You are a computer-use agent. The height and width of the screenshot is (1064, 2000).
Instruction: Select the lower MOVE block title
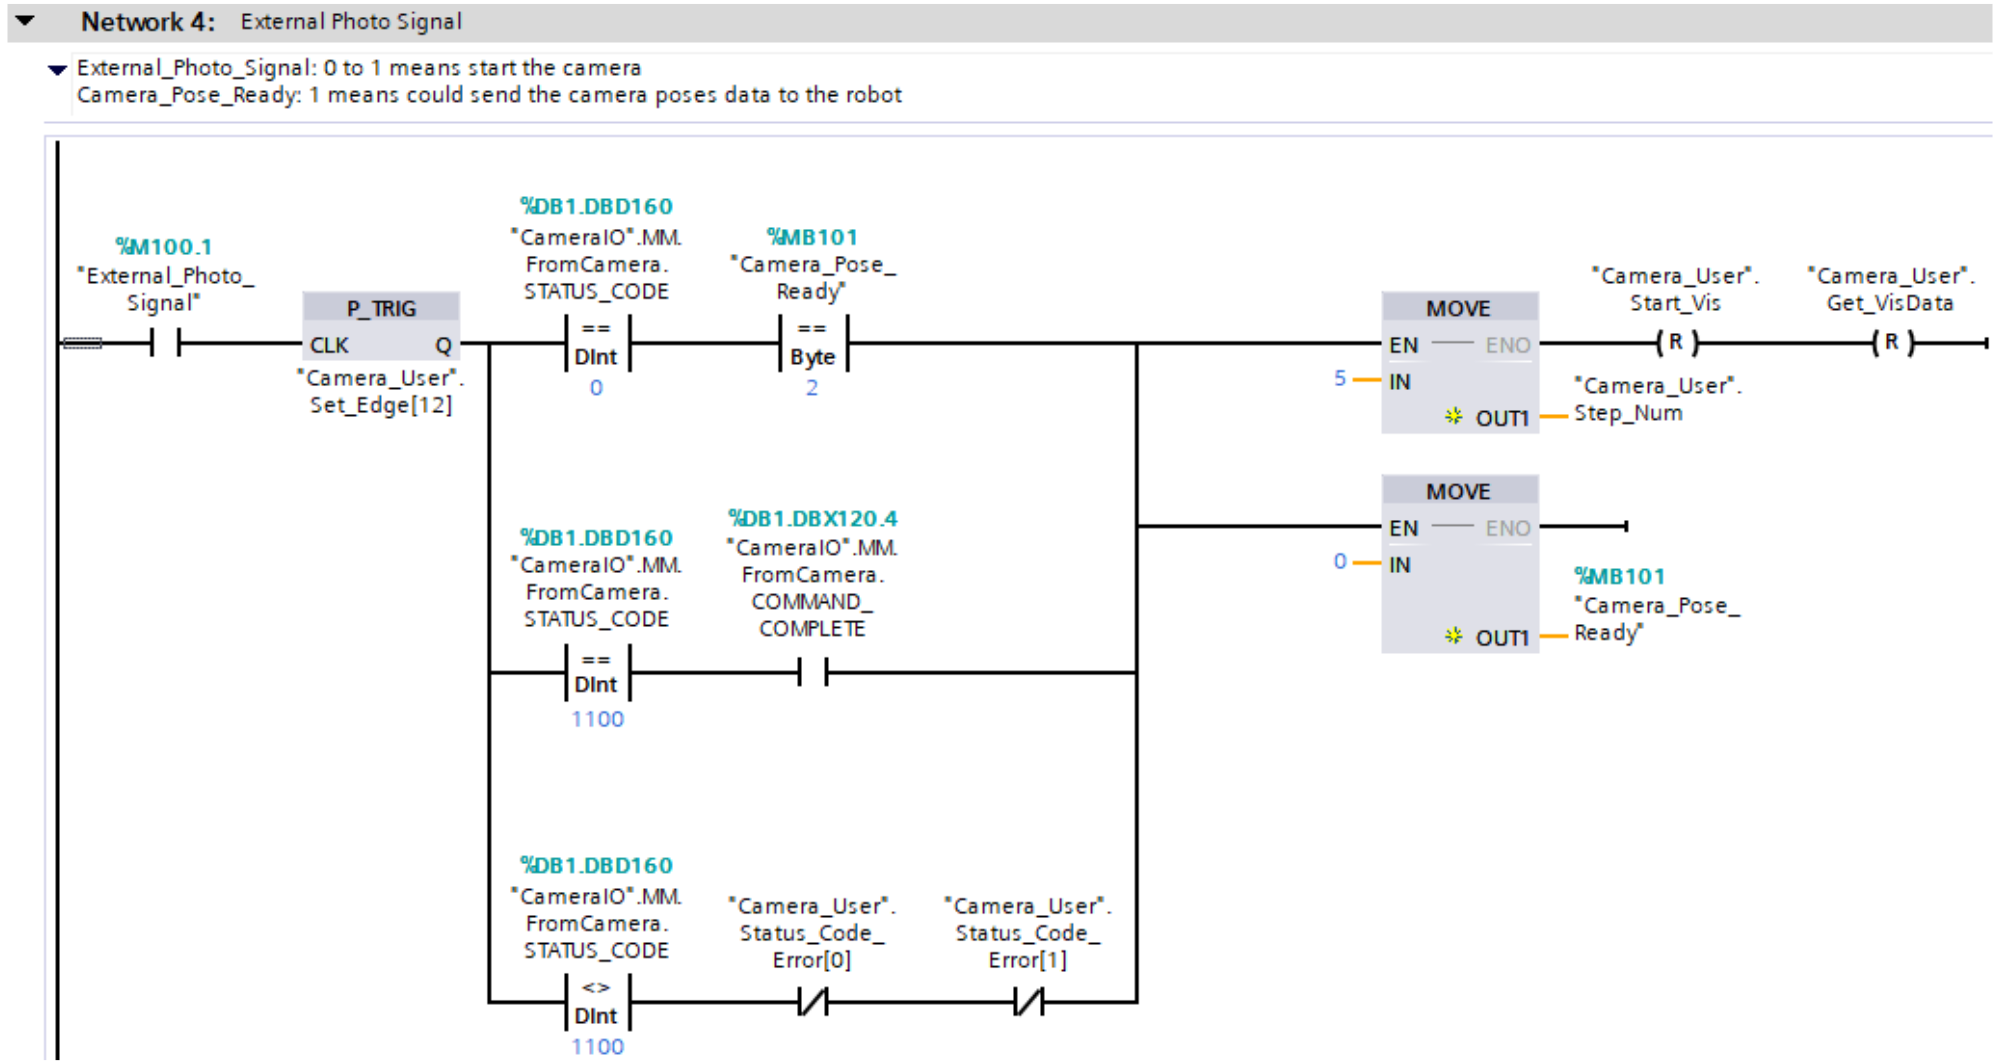[x=1458, y=491]
